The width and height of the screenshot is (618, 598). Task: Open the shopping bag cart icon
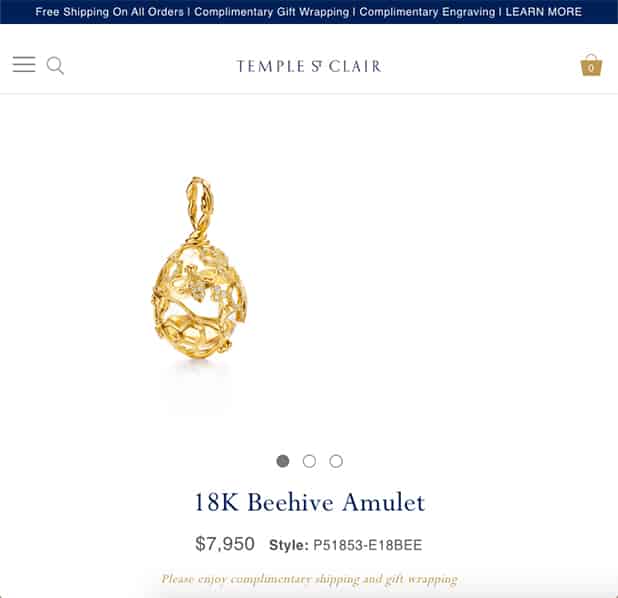click(x=591, y=65)
